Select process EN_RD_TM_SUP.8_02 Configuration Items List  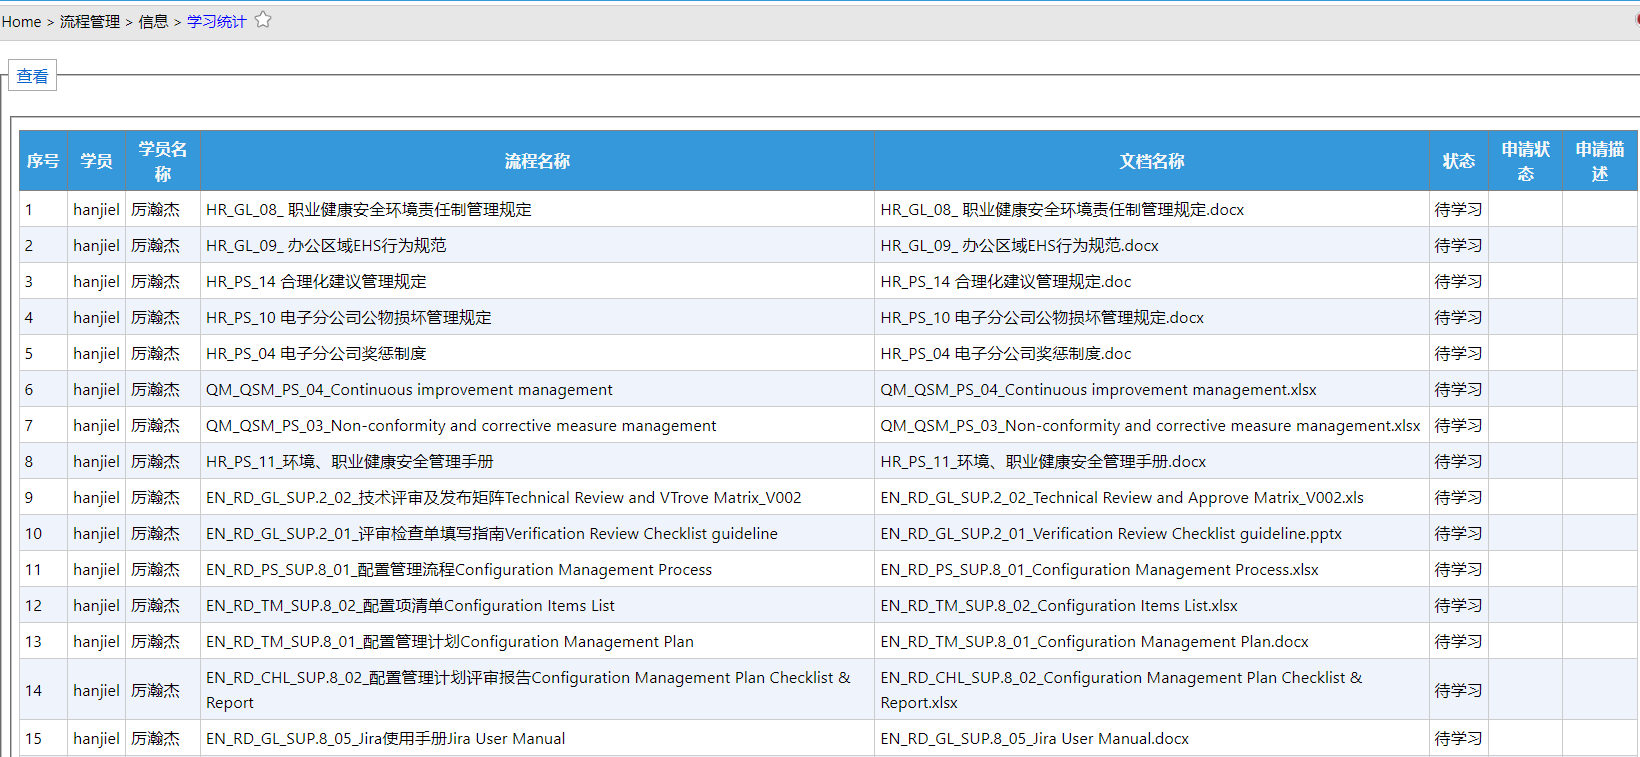[x=410, y=606]
